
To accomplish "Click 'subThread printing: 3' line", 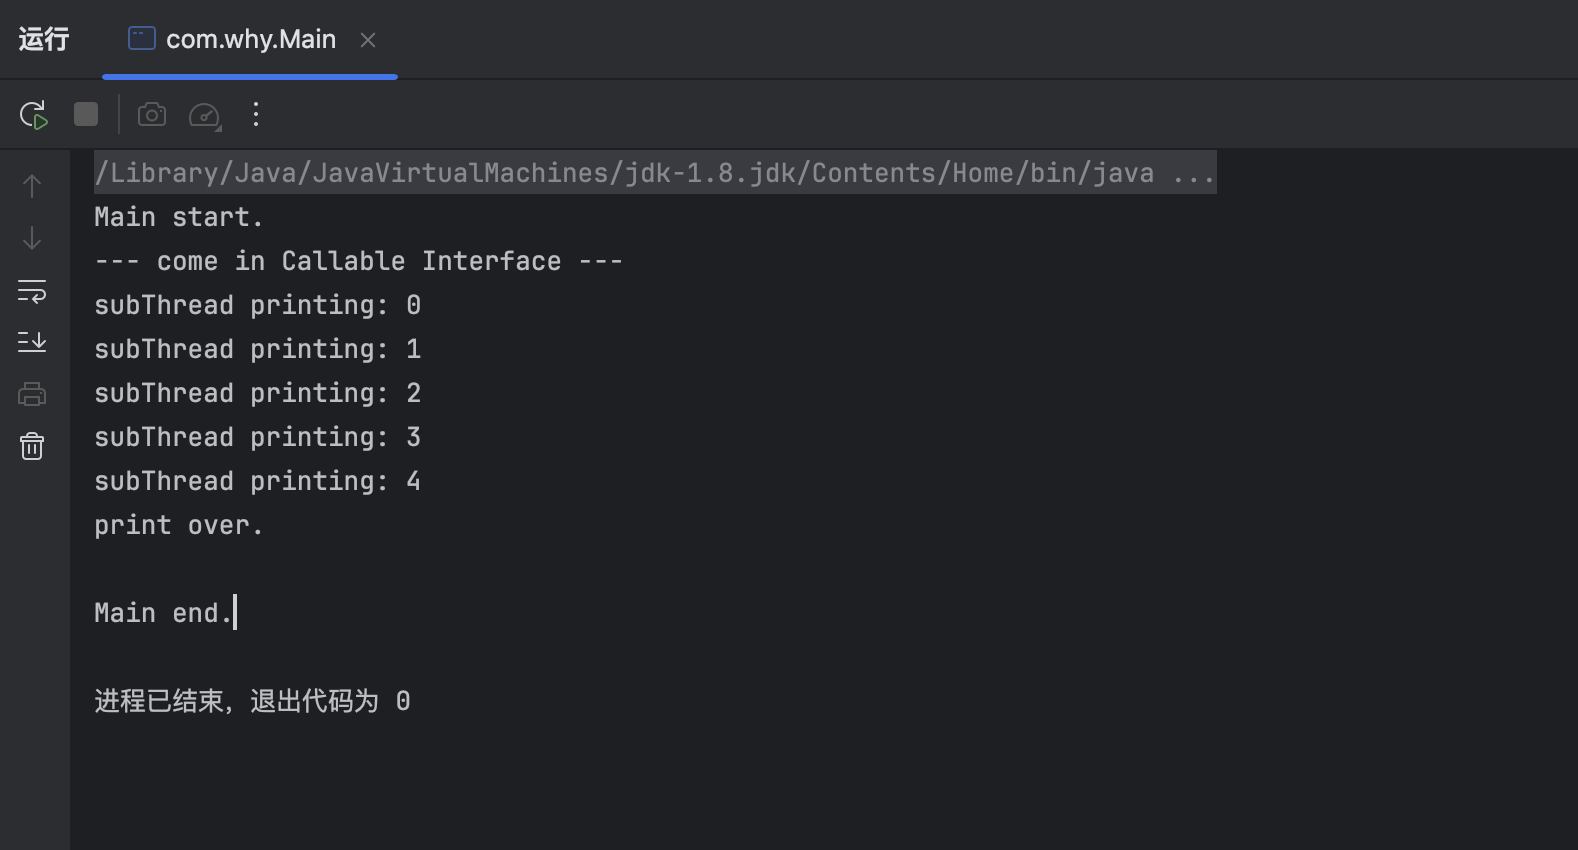I will [257, 437].
